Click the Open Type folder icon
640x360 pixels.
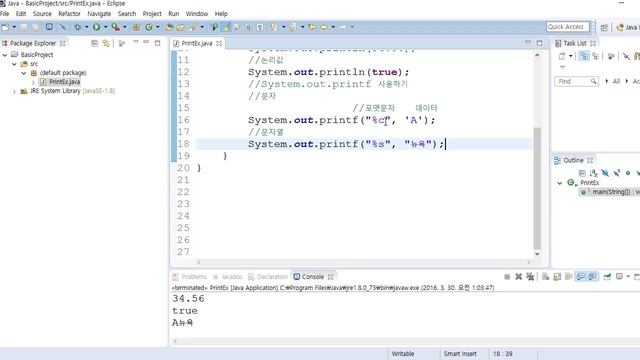click(x=169, y=27)
